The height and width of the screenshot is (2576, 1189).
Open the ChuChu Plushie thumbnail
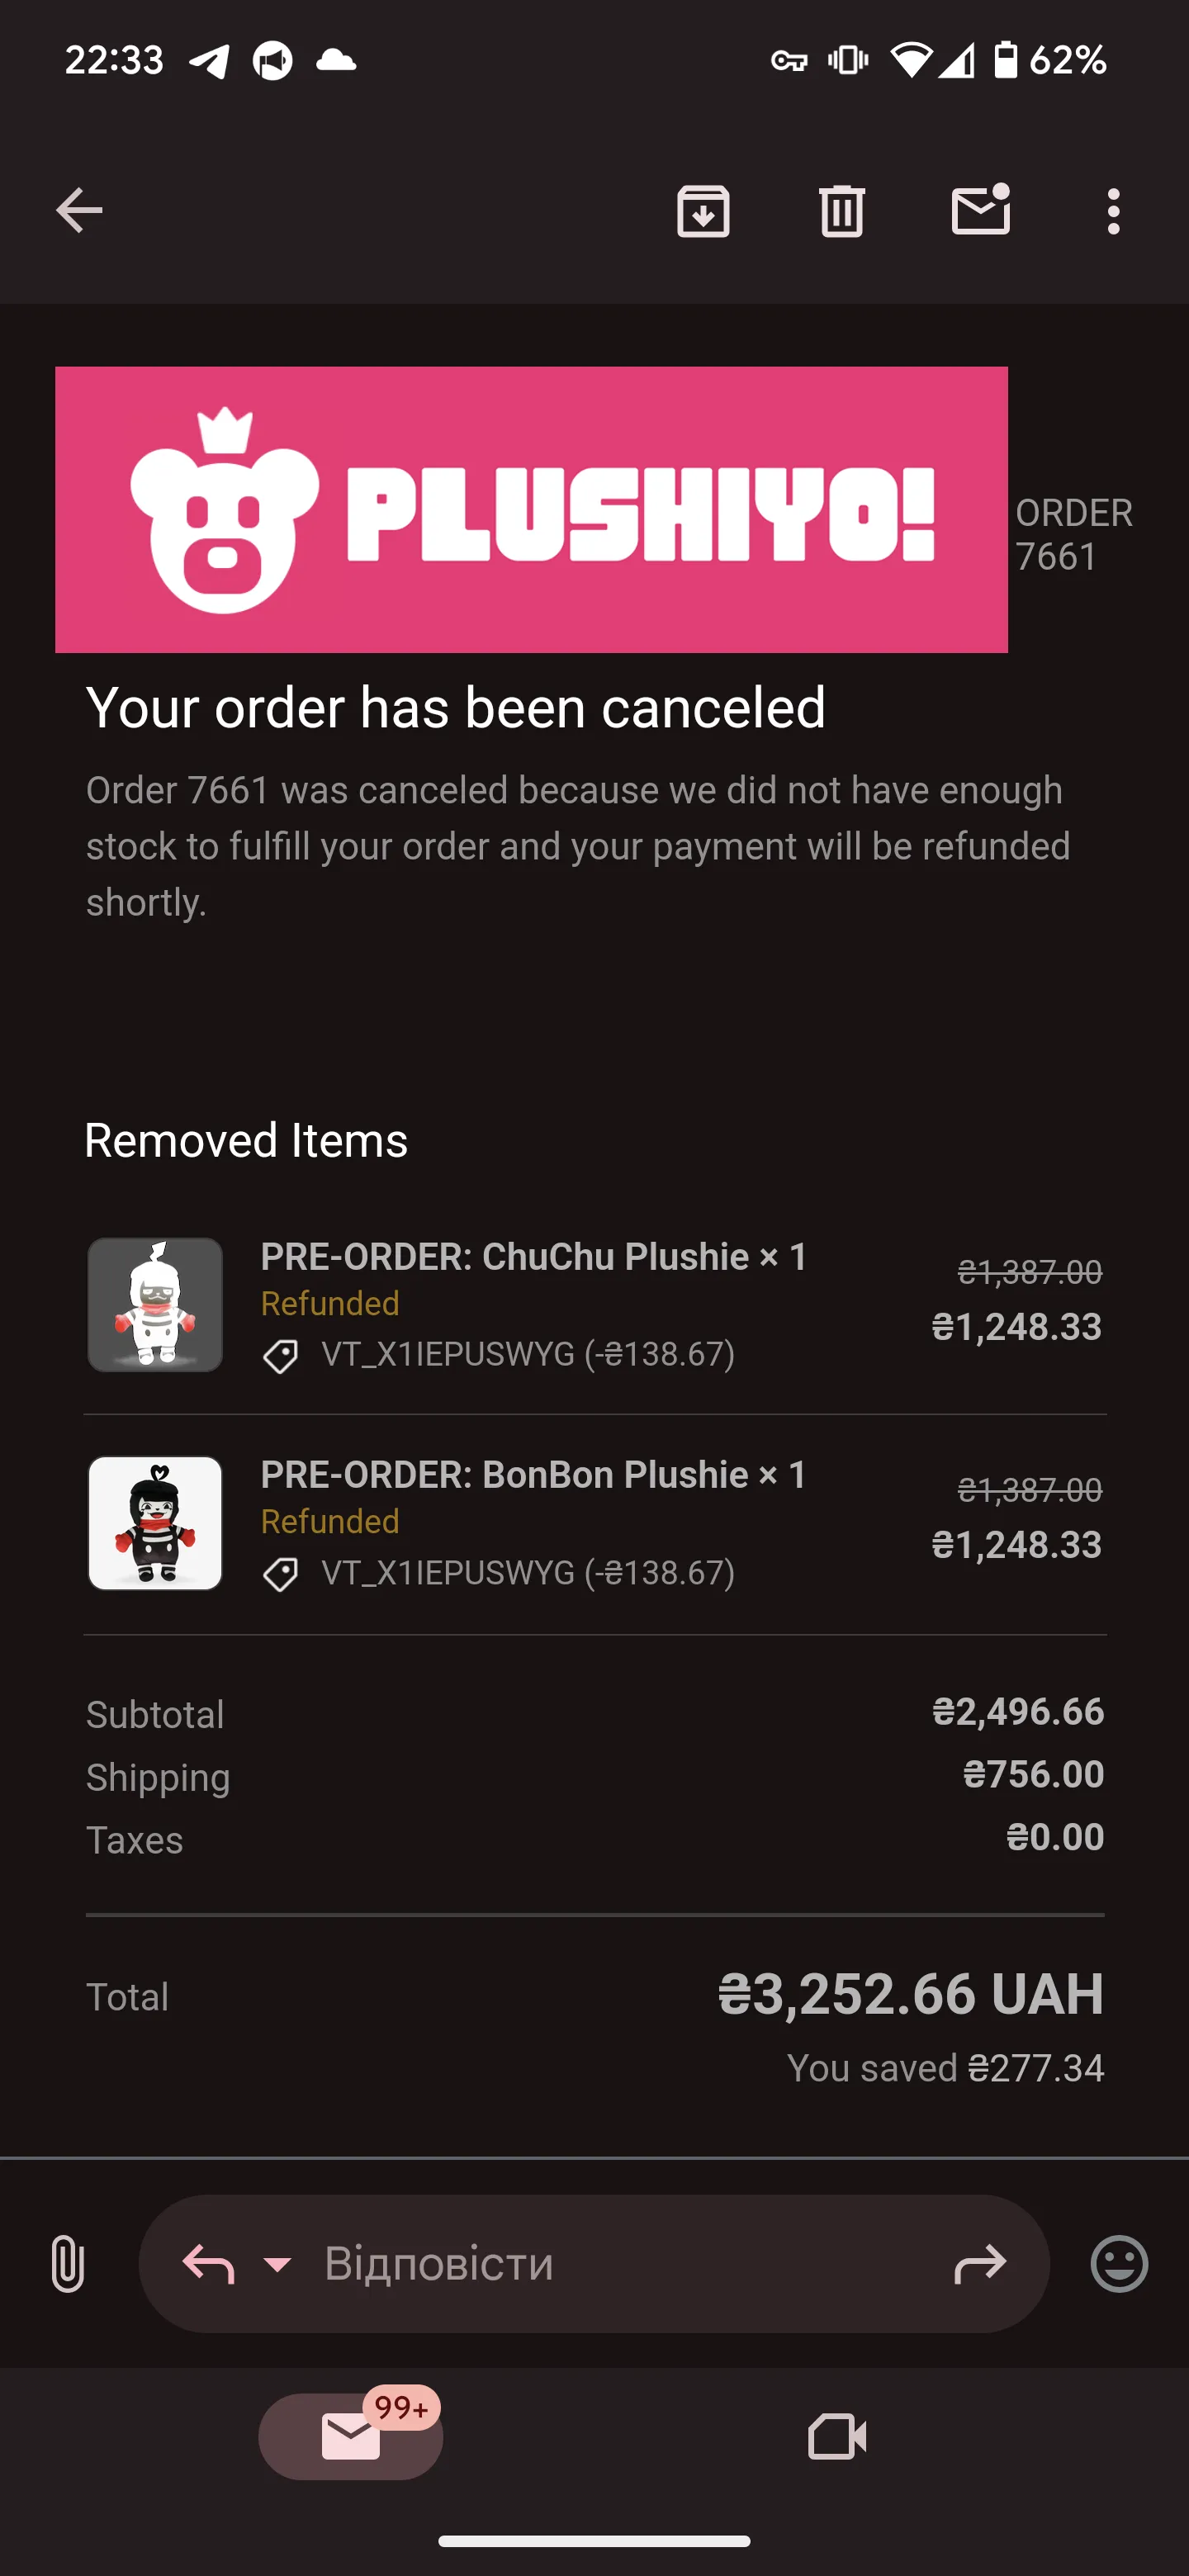pos(155,1304)
